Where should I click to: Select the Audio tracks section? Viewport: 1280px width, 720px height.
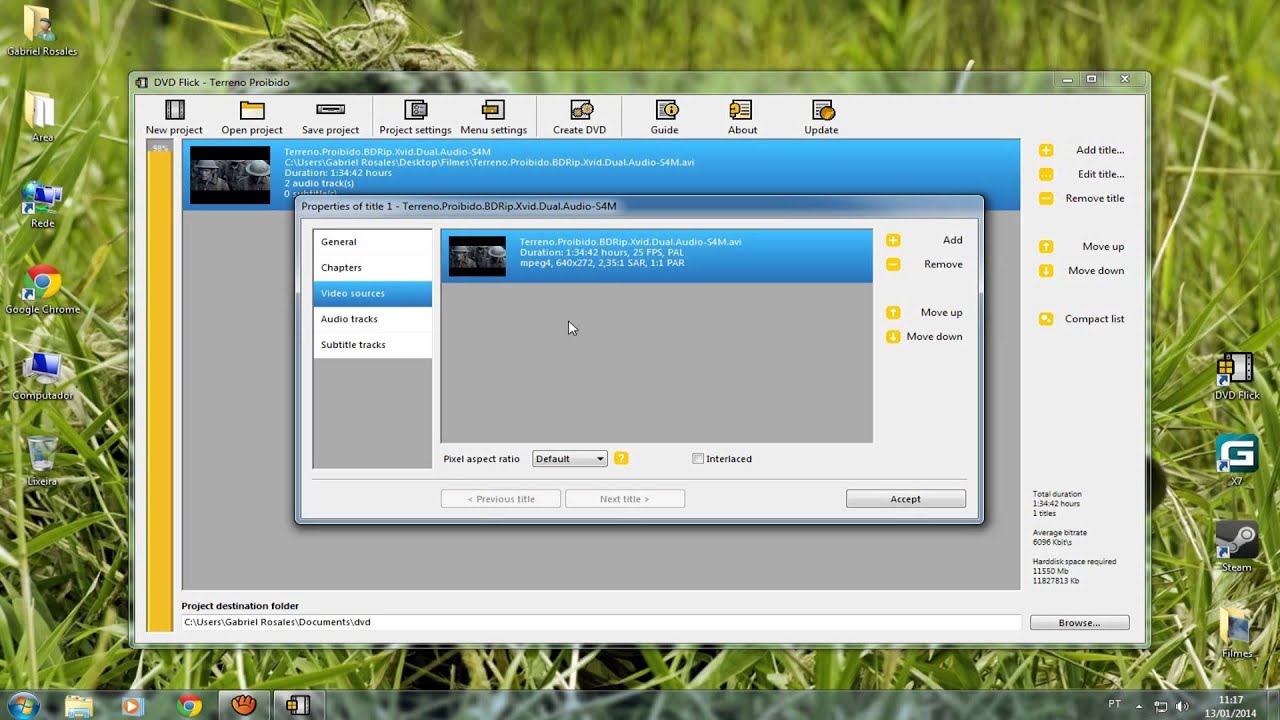(x=372, y=319)
